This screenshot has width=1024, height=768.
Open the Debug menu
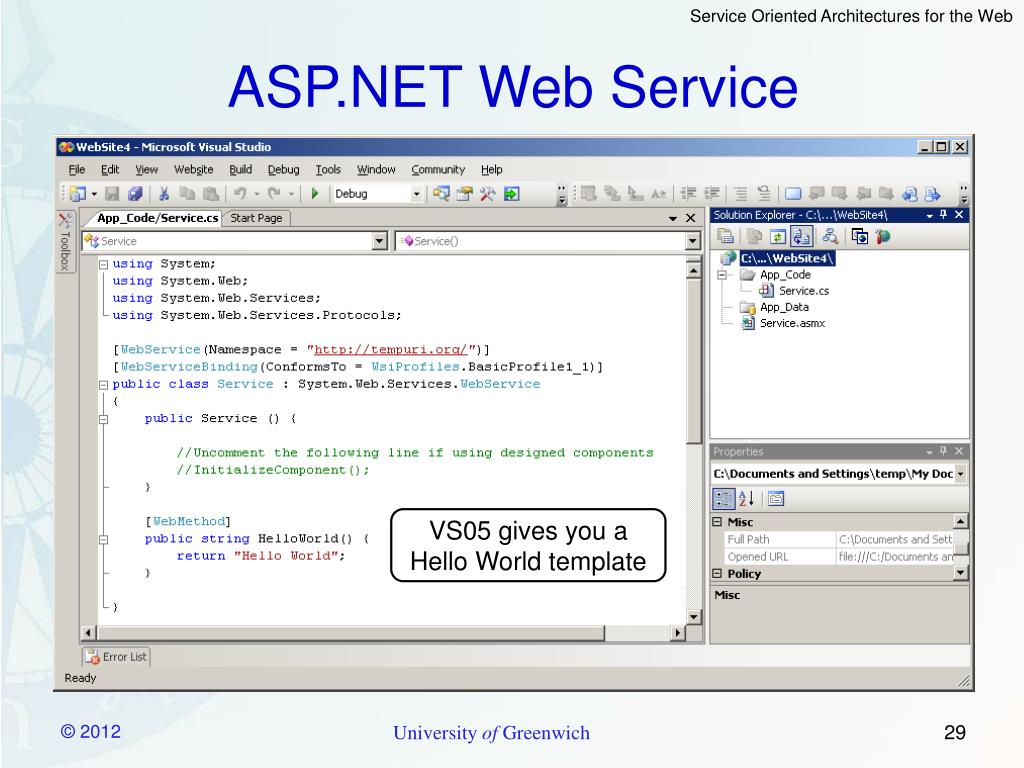click(x=283, y=170)
